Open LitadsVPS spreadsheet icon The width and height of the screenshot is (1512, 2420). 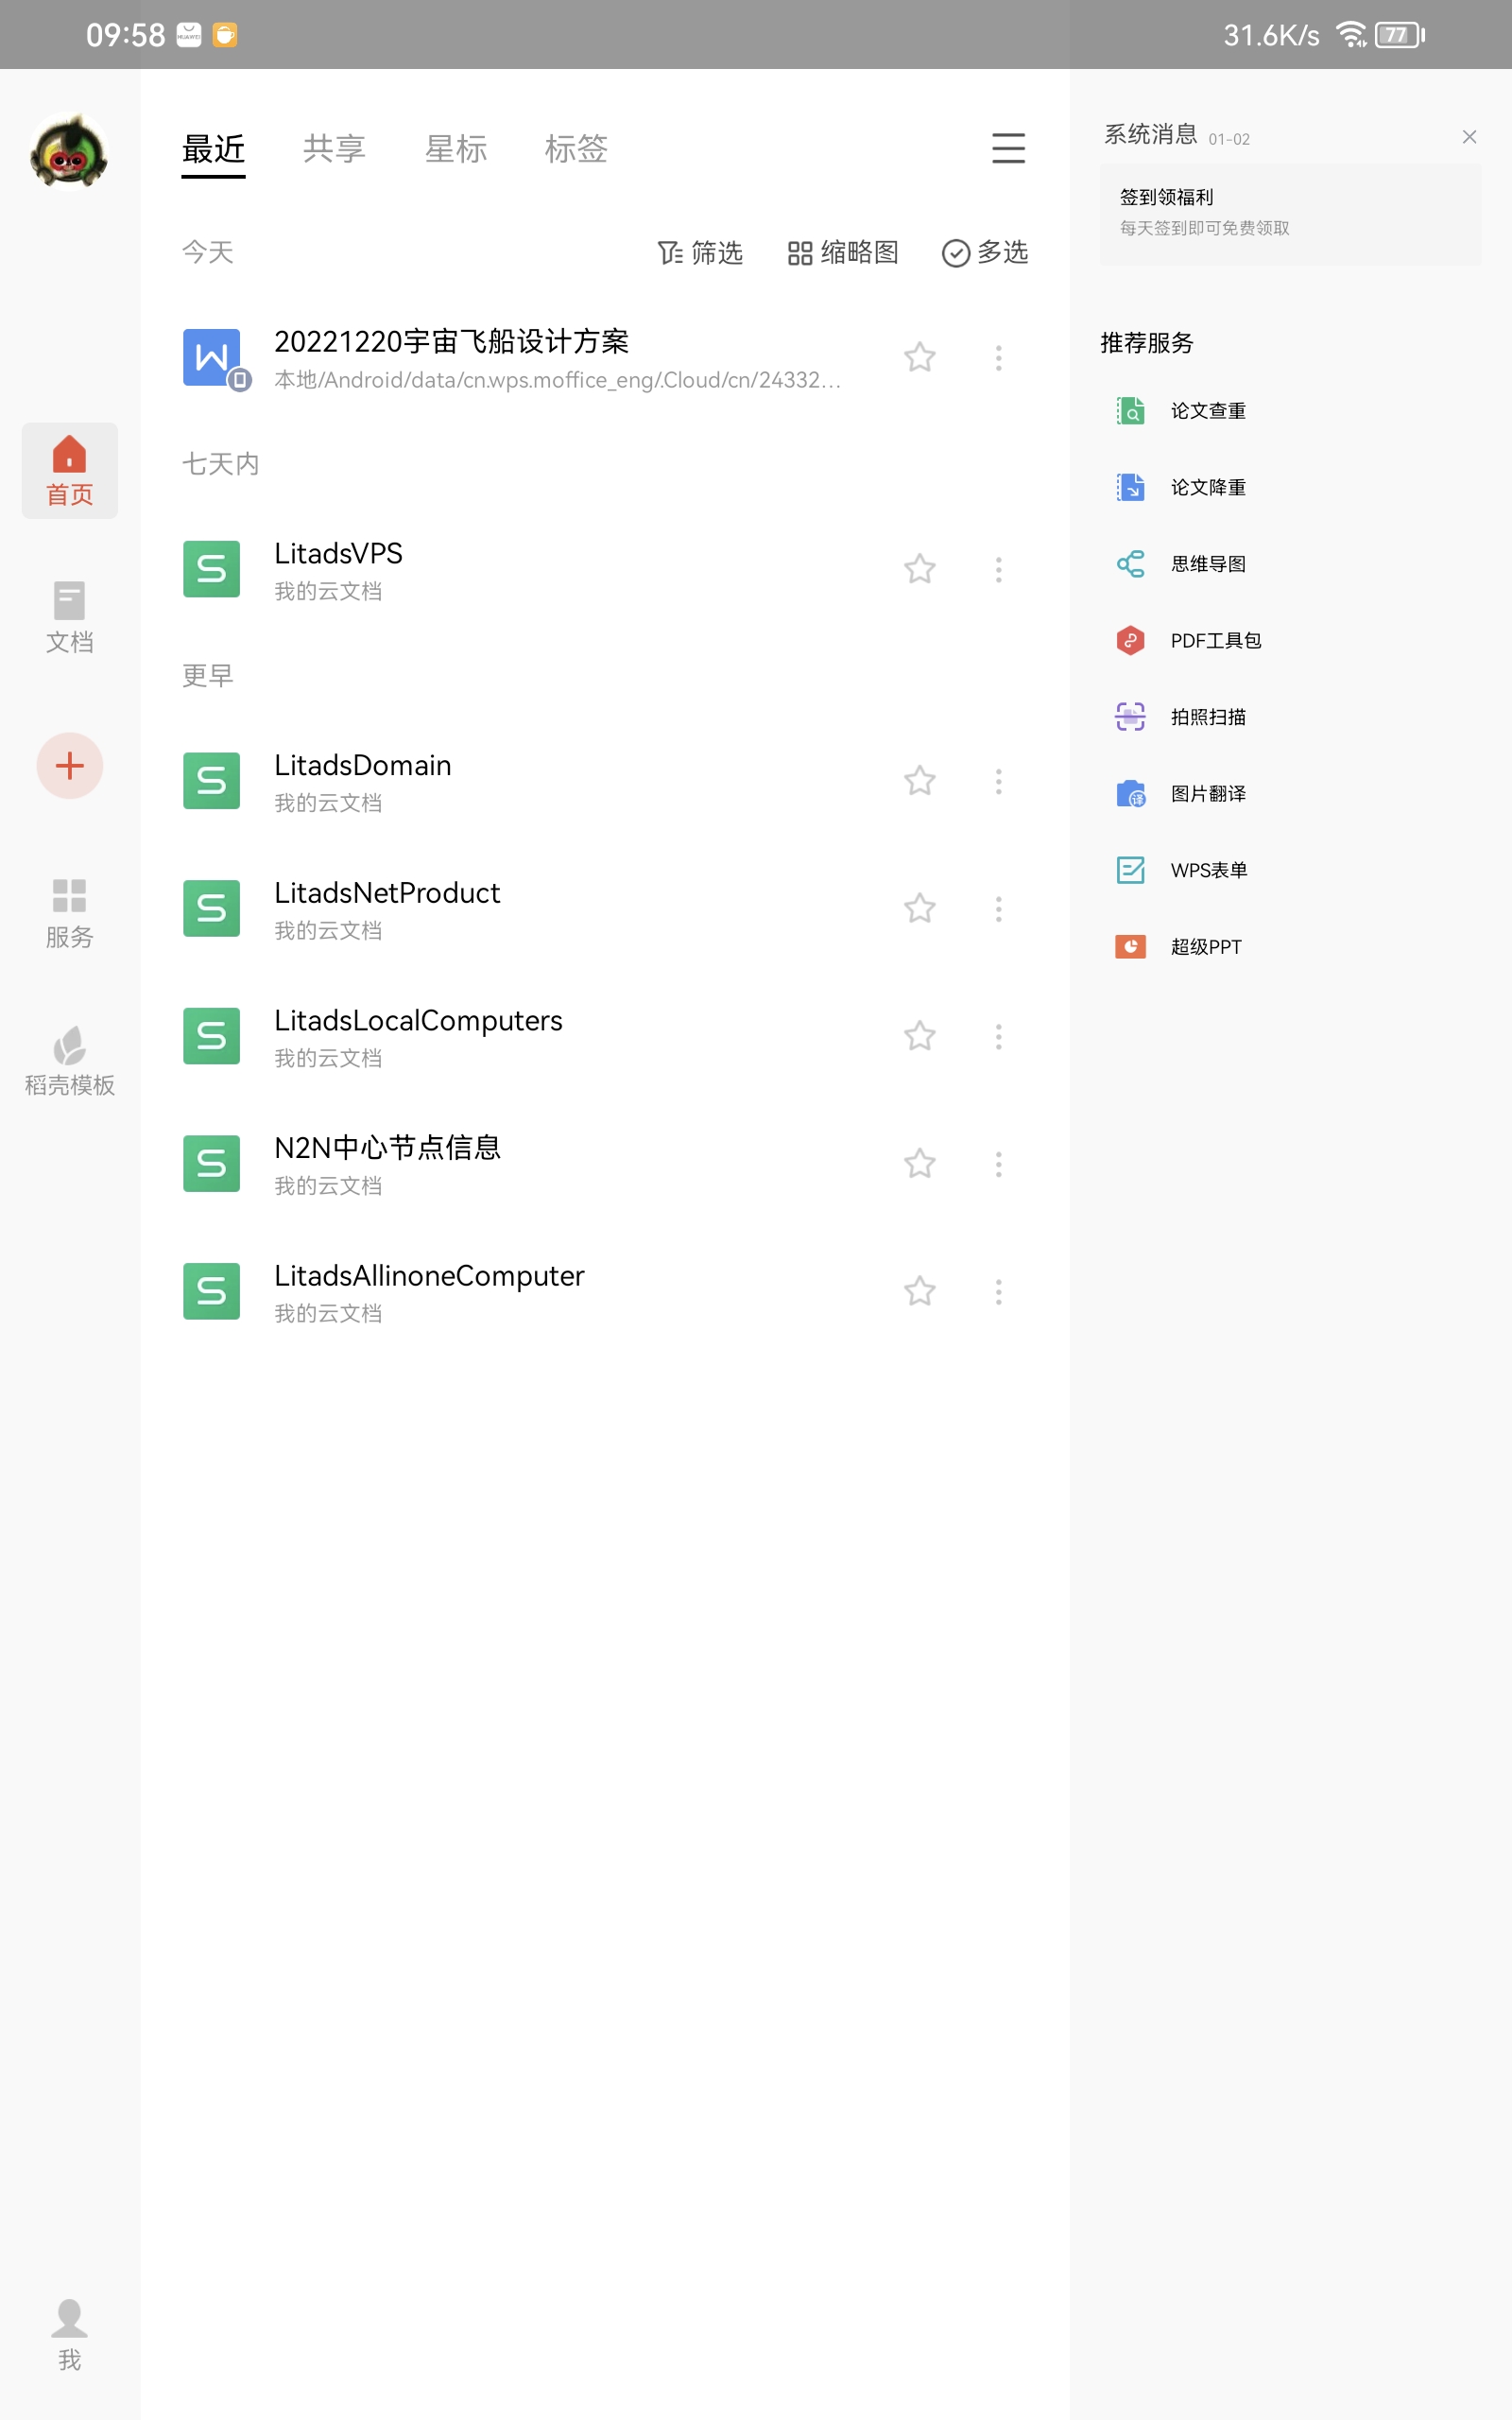[212, 569]
